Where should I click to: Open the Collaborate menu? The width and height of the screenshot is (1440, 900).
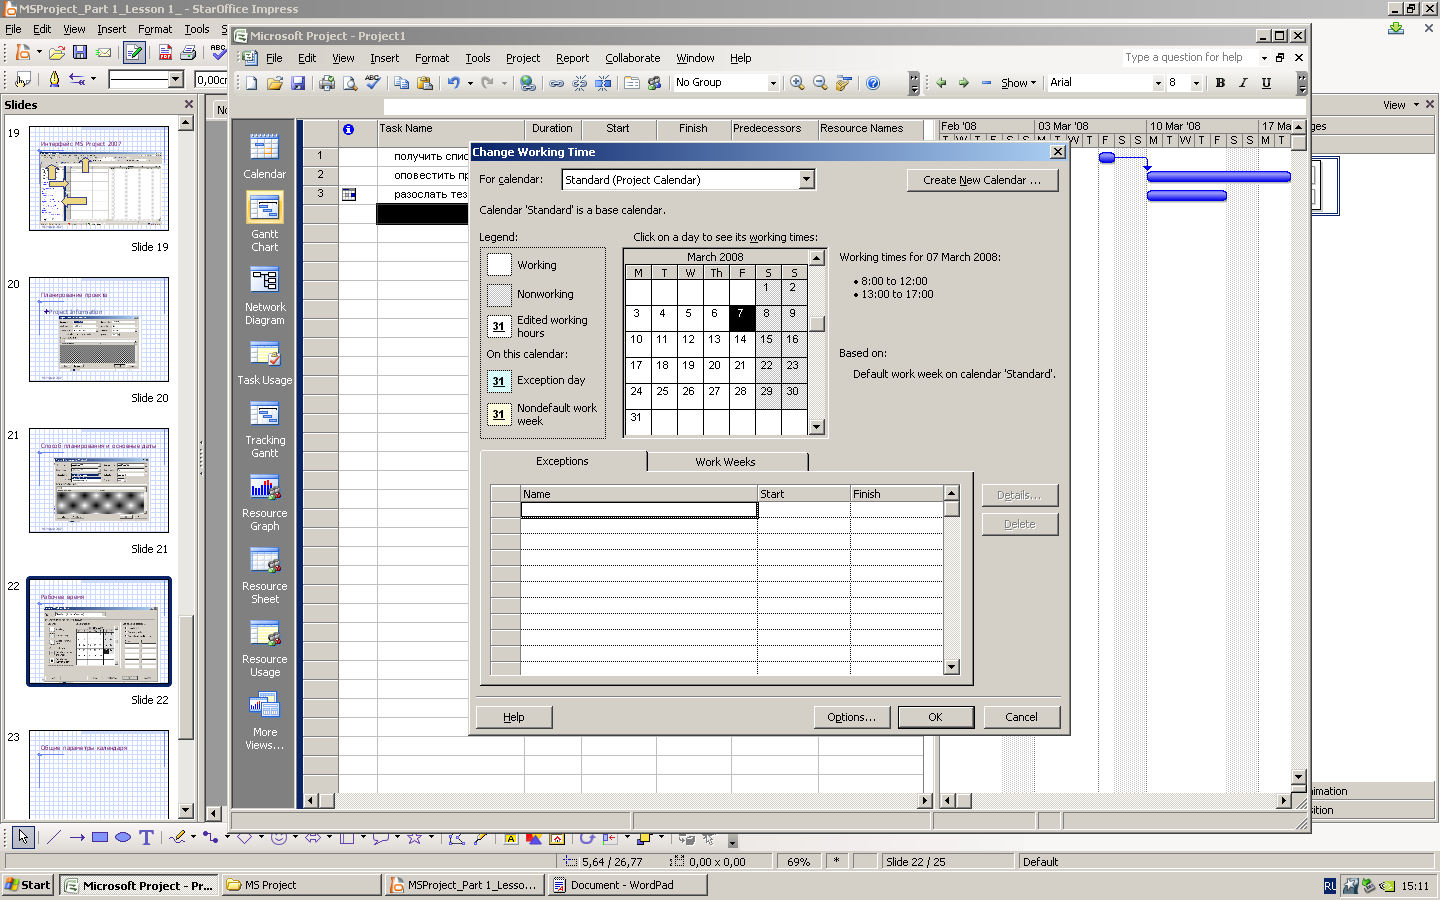(x=632, y=58)
